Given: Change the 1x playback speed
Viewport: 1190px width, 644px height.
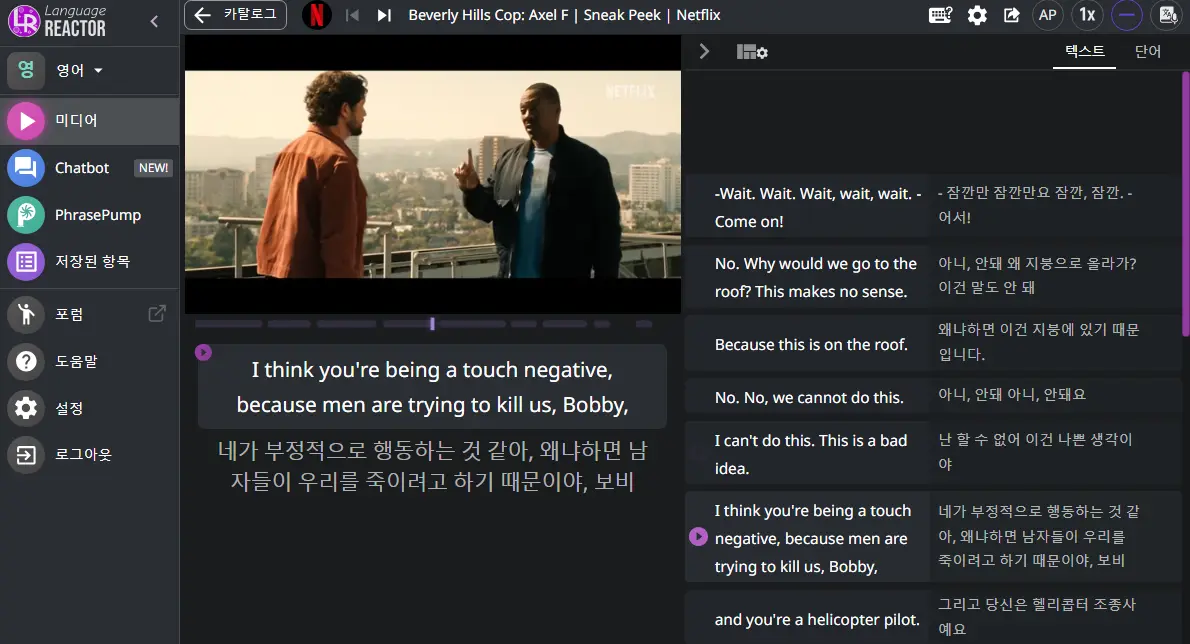Looking at the screenshot, I should coord(1088,15).
